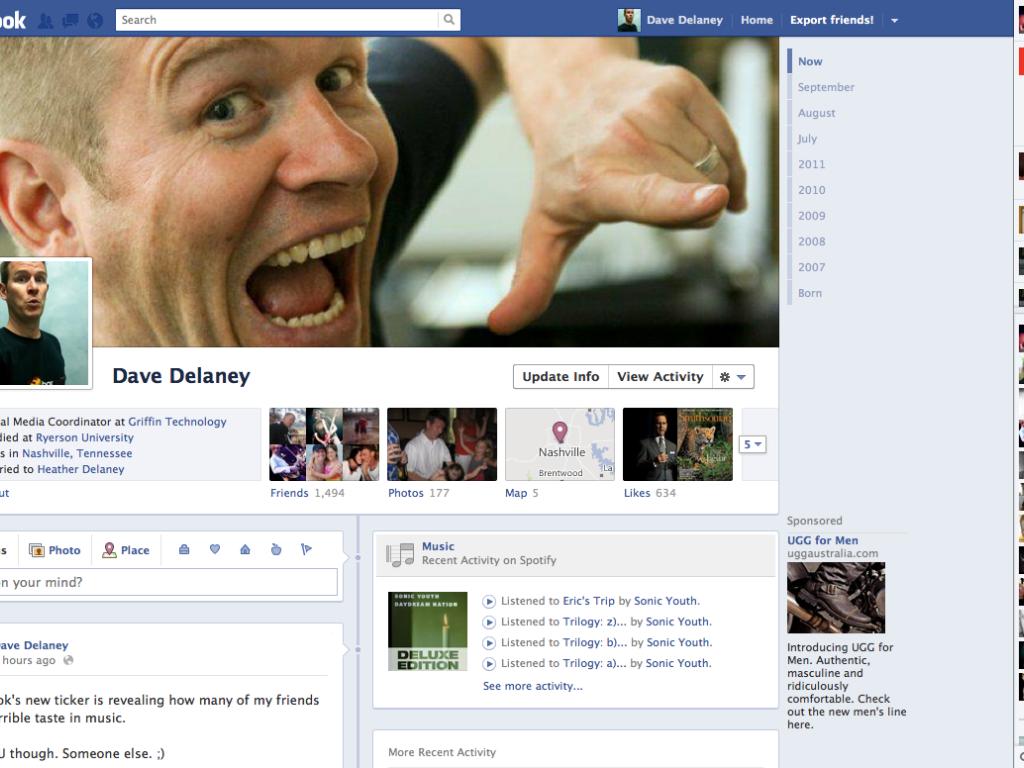Select the Work and Education briefcase icon
This screenshot has width=1024, height=768.
pos(184,549)
